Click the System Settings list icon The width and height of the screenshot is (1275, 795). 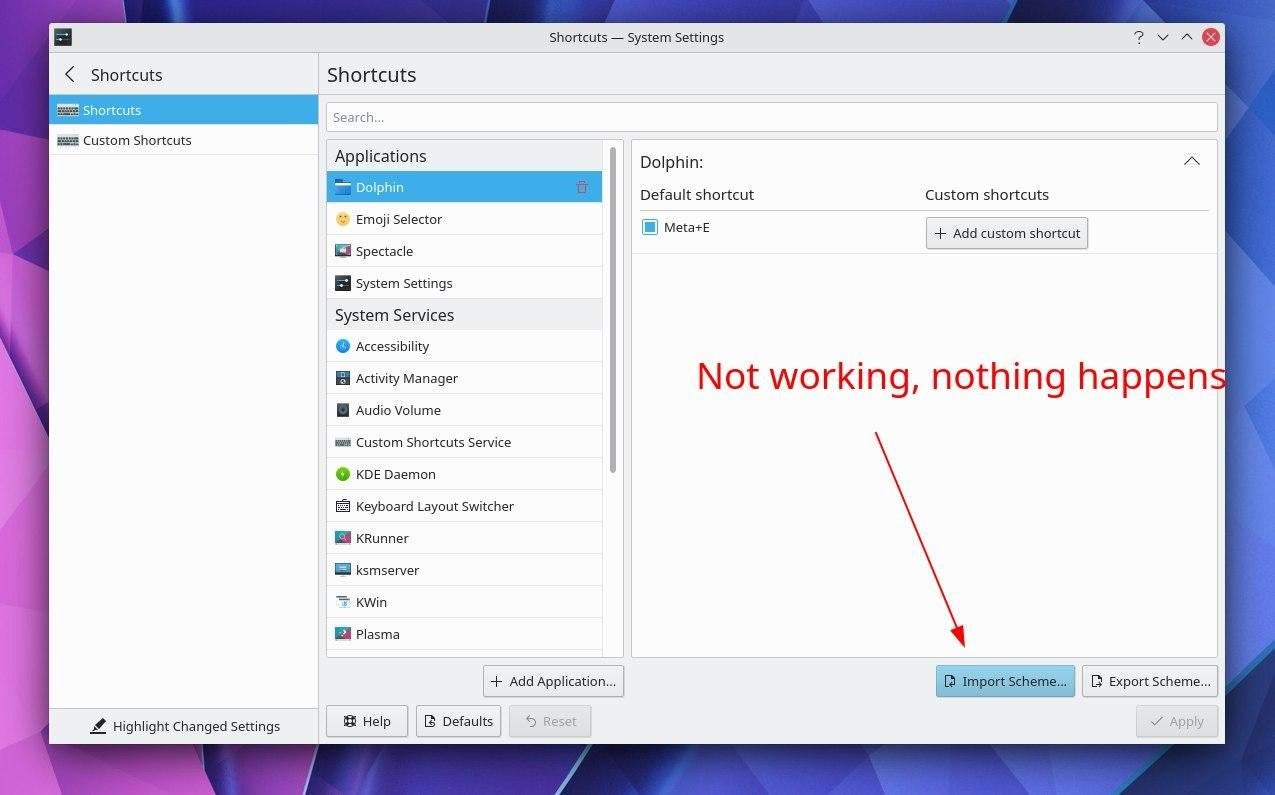(x=343, y=283)
